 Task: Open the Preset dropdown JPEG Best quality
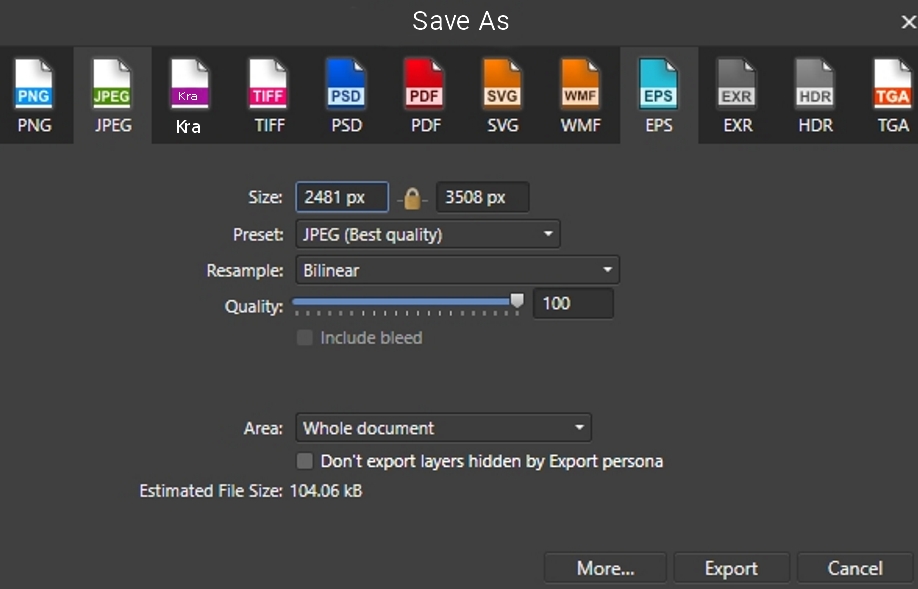428,234
